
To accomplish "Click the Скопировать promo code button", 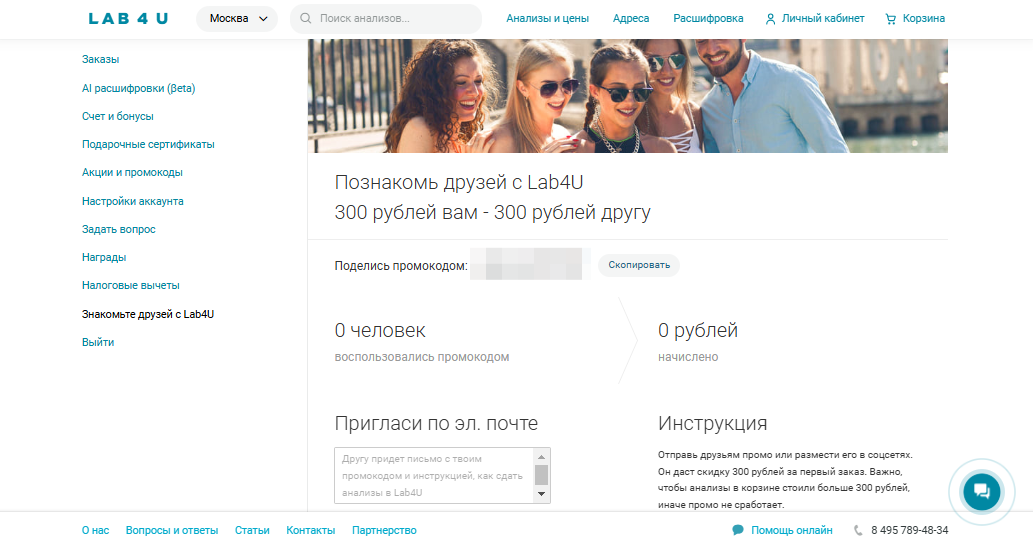I will (639, 265).
